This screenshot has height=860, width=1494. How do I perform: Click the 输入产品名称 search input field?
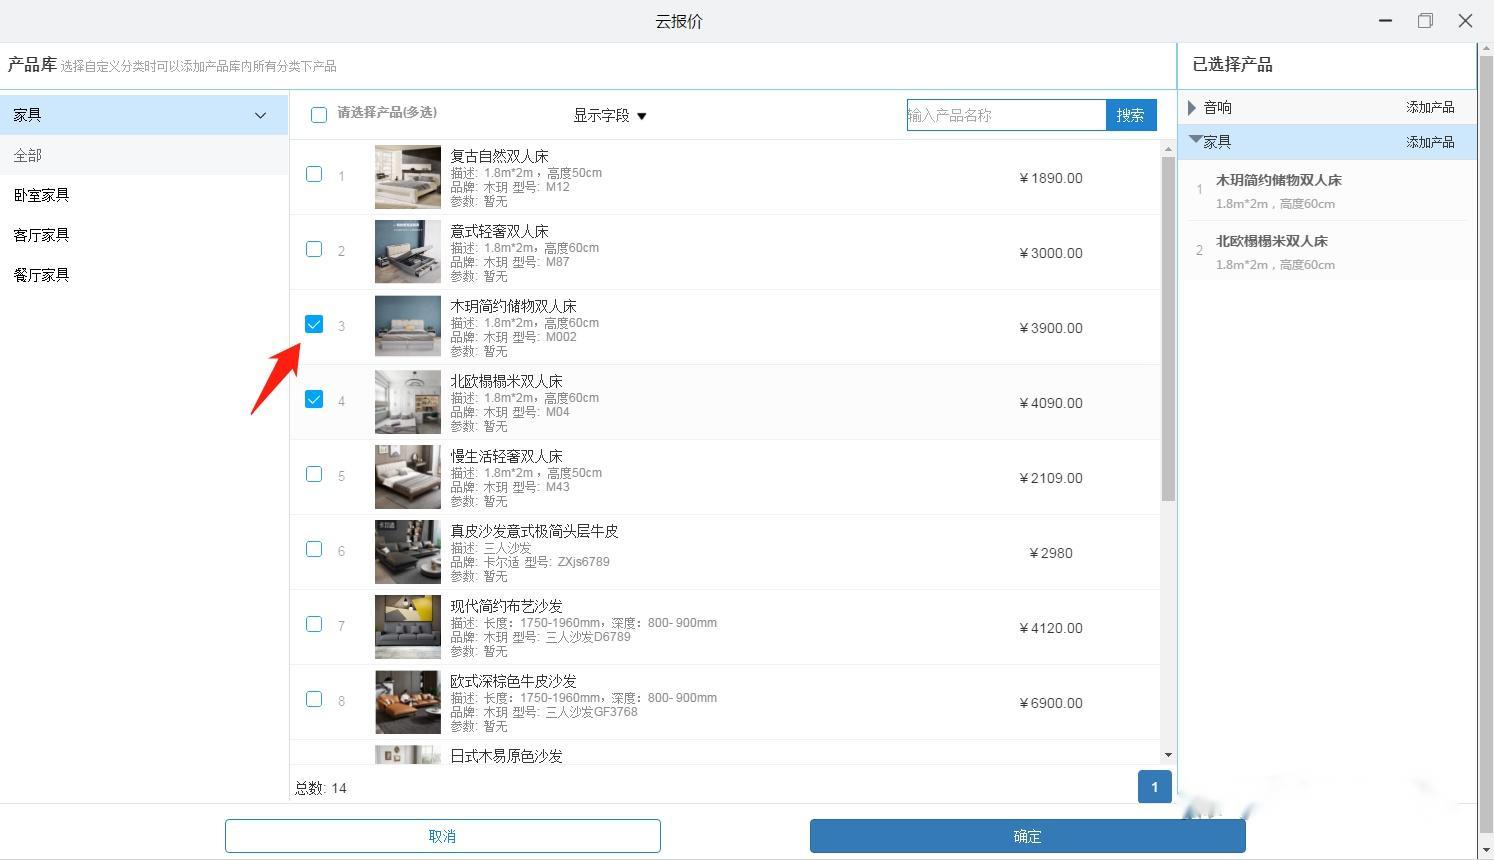[x=1005, y=115]
